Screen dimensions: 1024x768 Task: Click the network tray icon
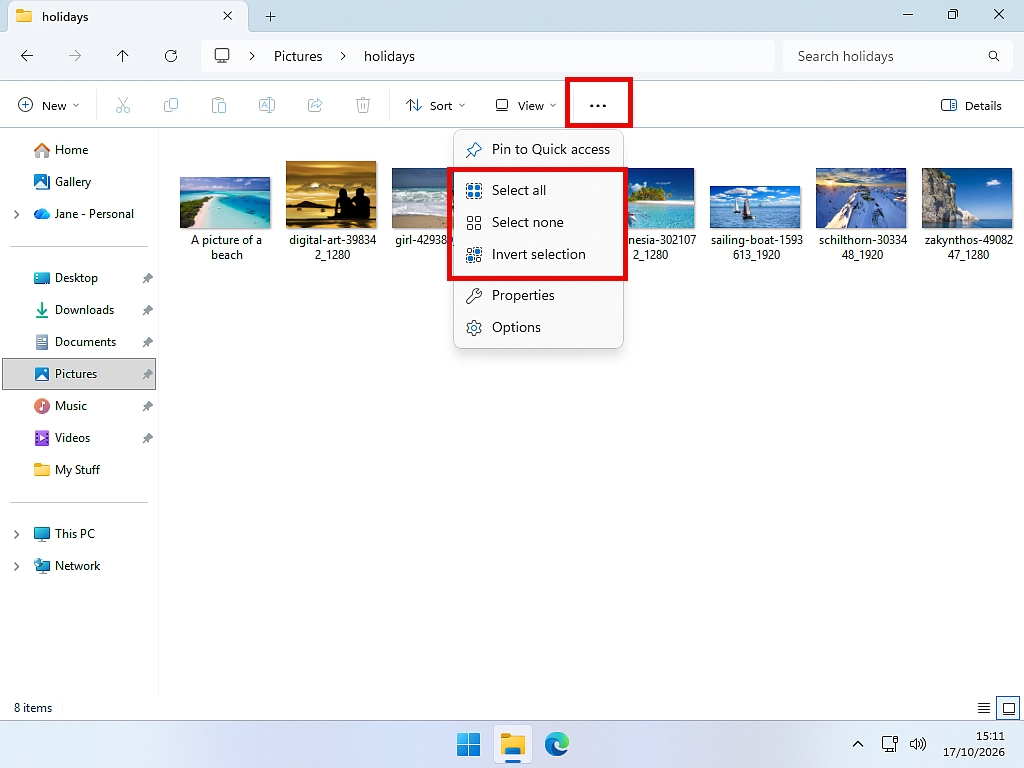889,744
